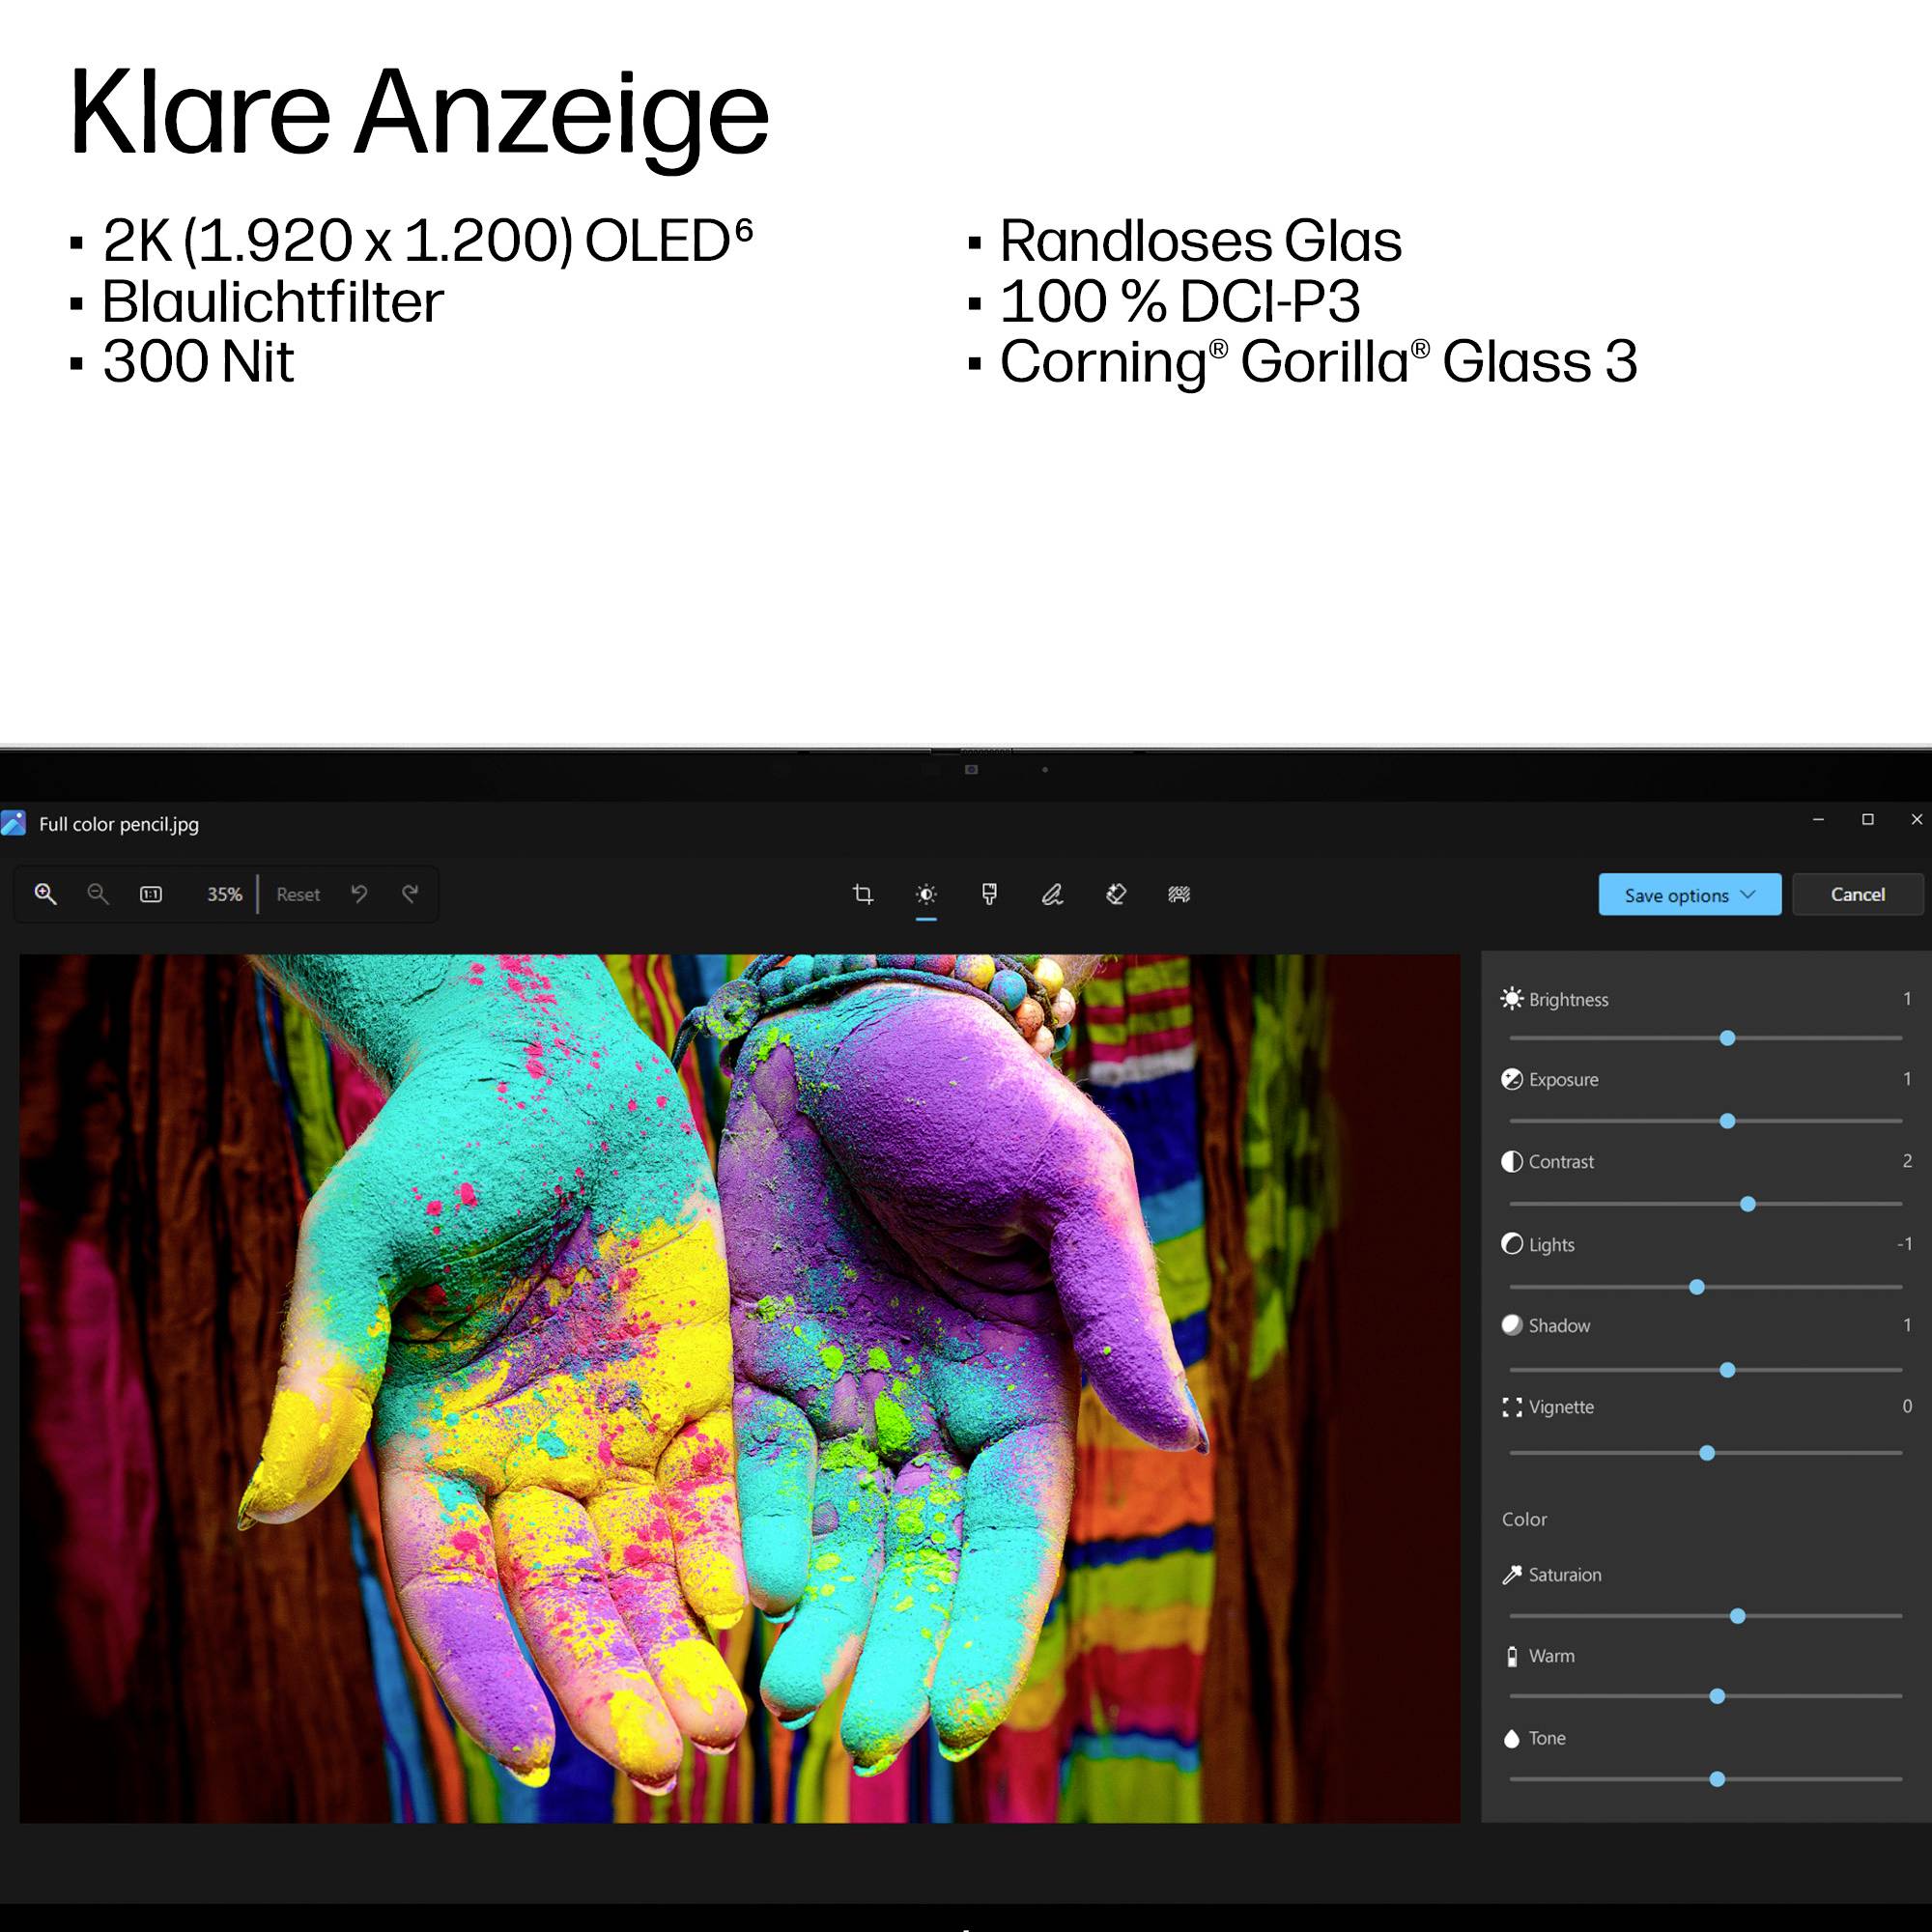1932x1932 pixels.
Task: Click the redo arrow icon
Action: [410, 894]
